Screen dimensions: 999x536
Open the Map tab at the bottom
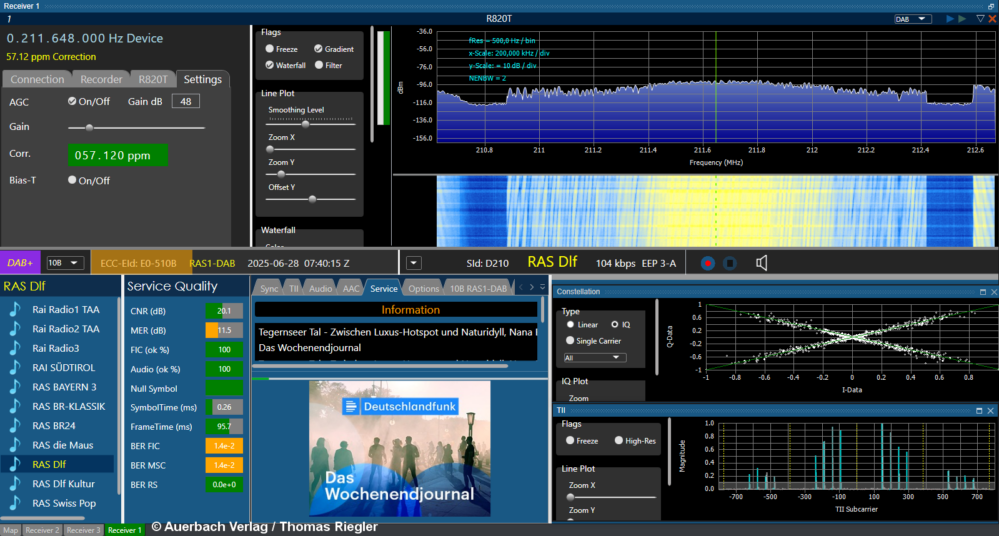click(x=11, y=530)
